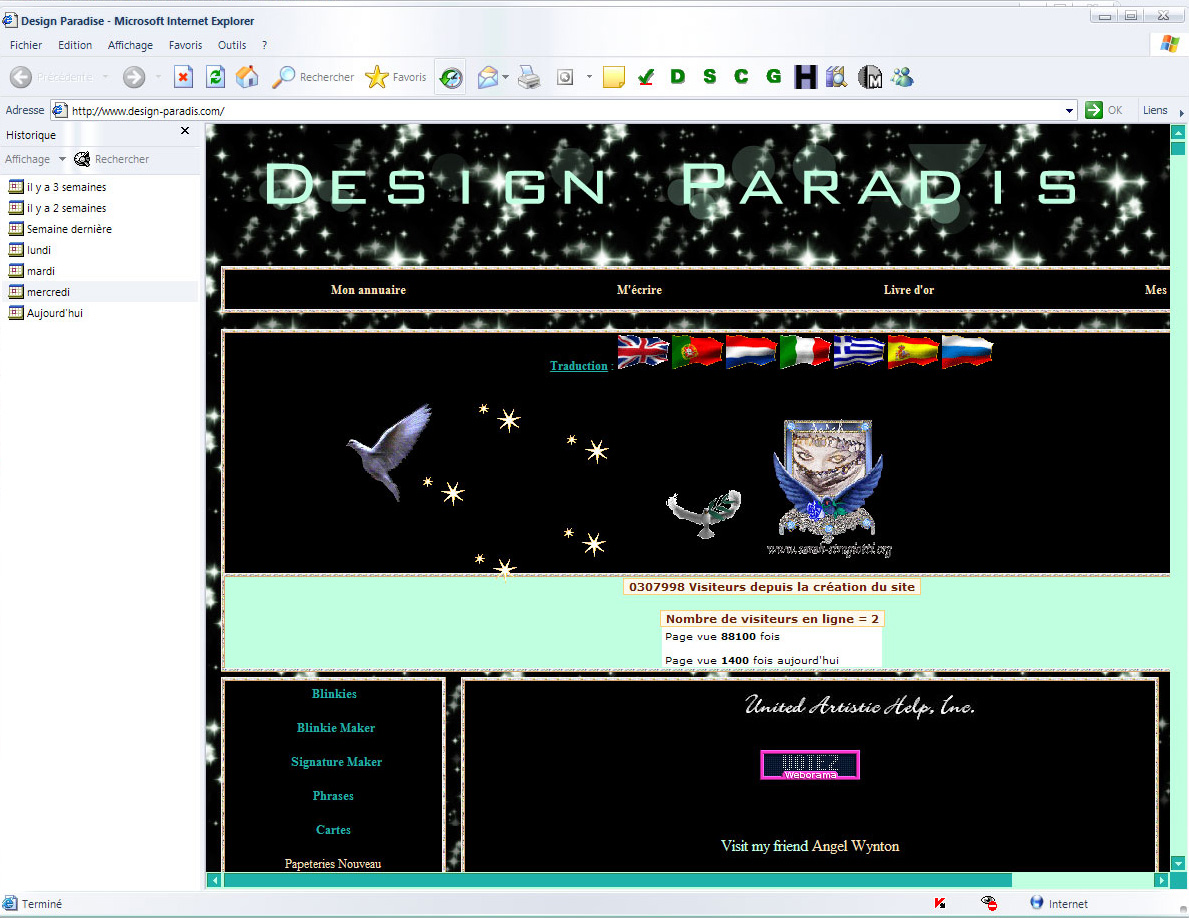
Task: Click the Forward arrow button
Action: point(134,77)
